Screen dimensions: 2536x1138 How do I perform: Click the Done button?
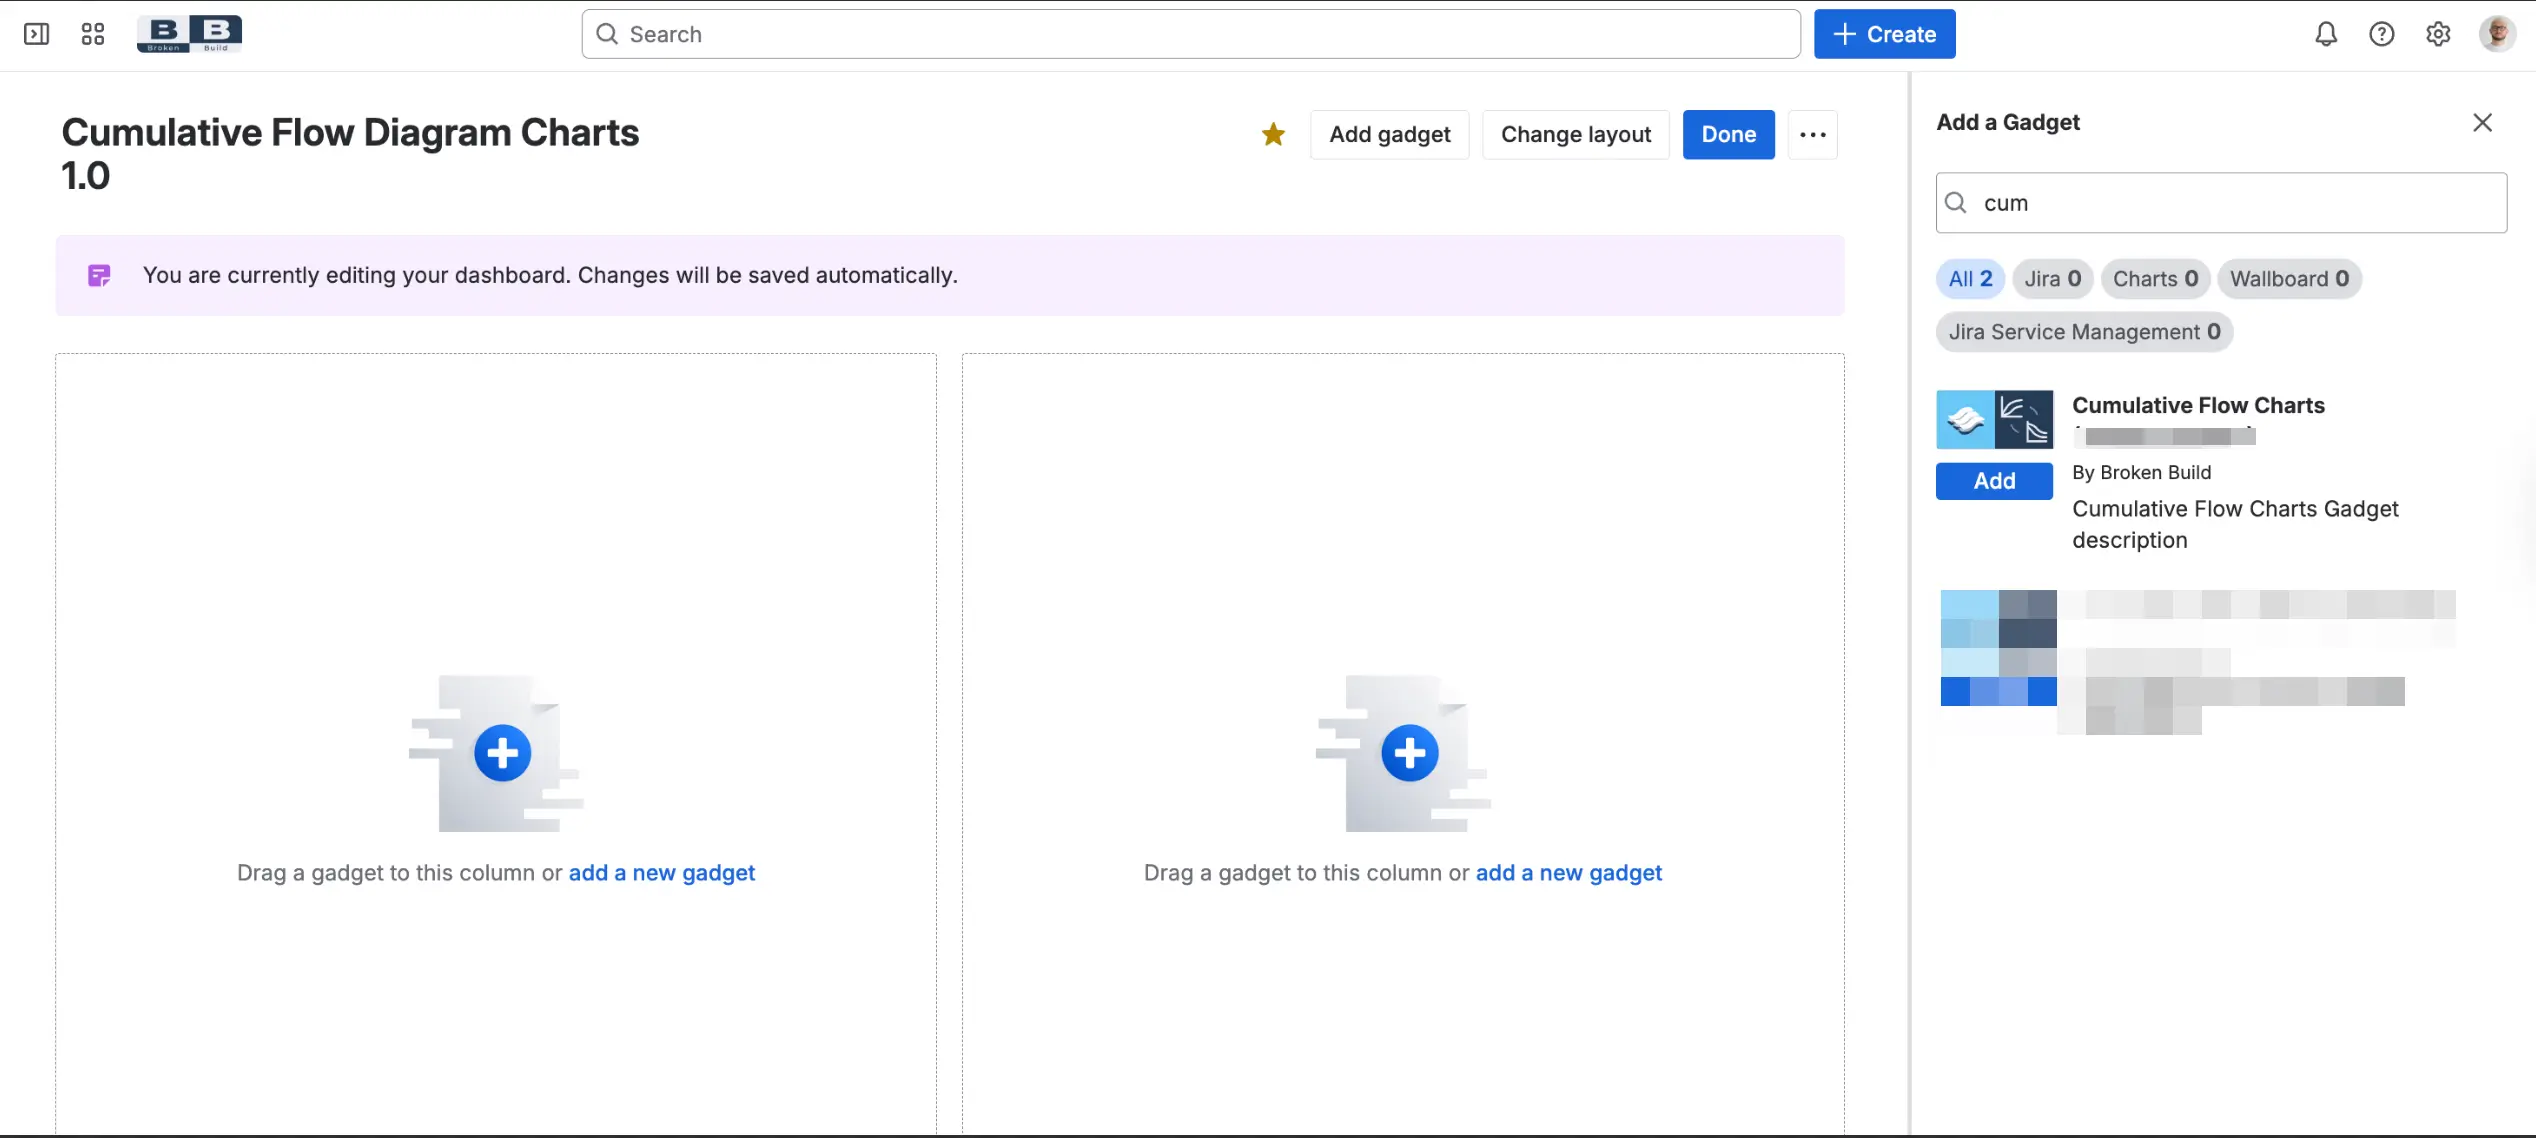[x=1728, y=134]
